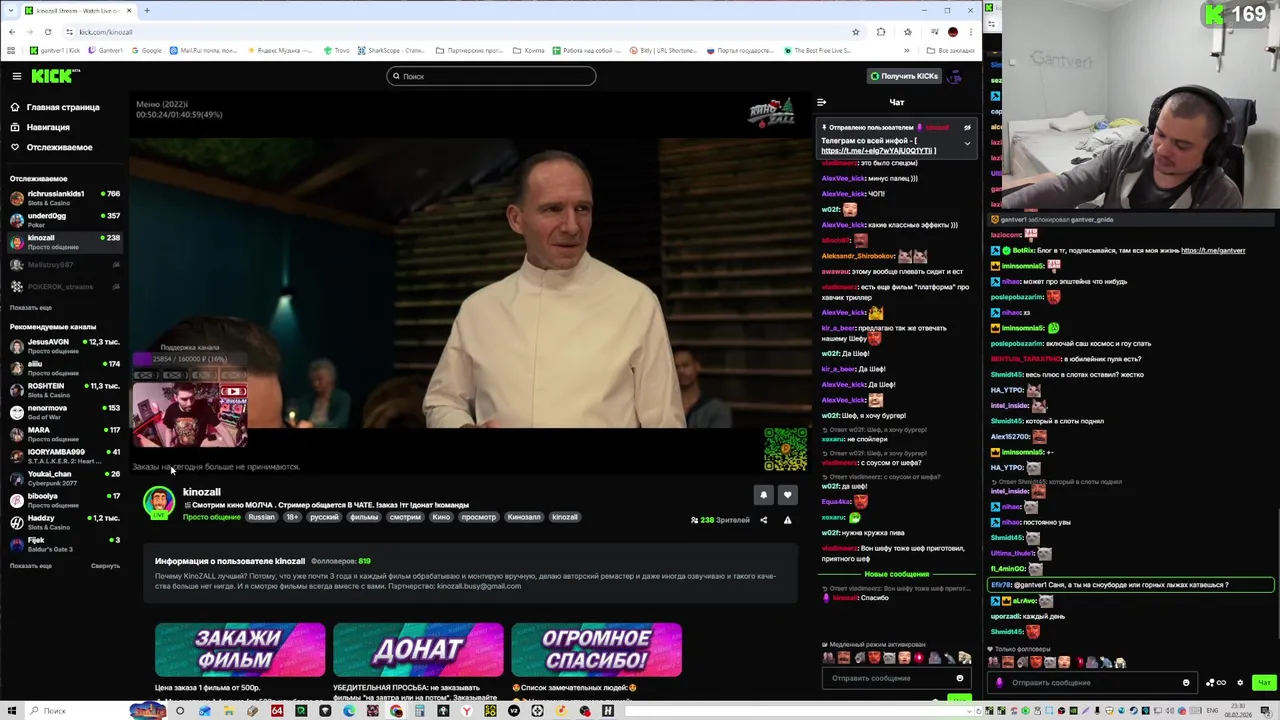Open ROSHTEIN recommended channel
This screenshot has height=720, width=1280.
click(x=64, y=390)
